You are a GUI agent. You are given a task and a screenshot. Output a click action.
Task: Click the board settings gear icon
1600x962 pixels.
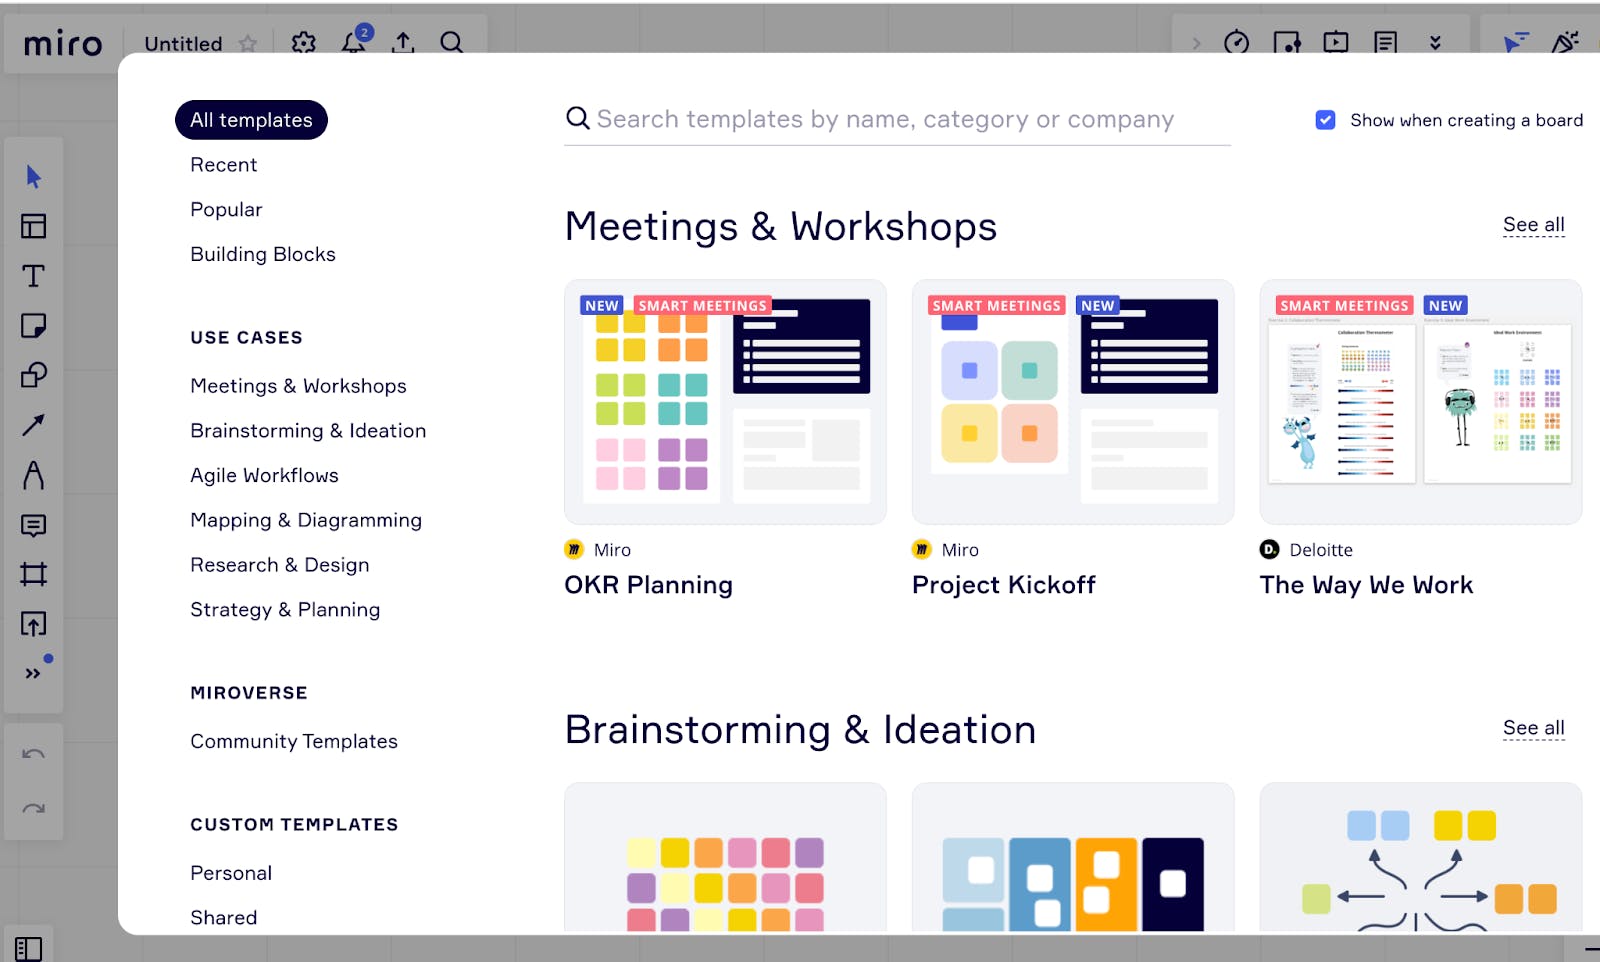click(303, 43)
